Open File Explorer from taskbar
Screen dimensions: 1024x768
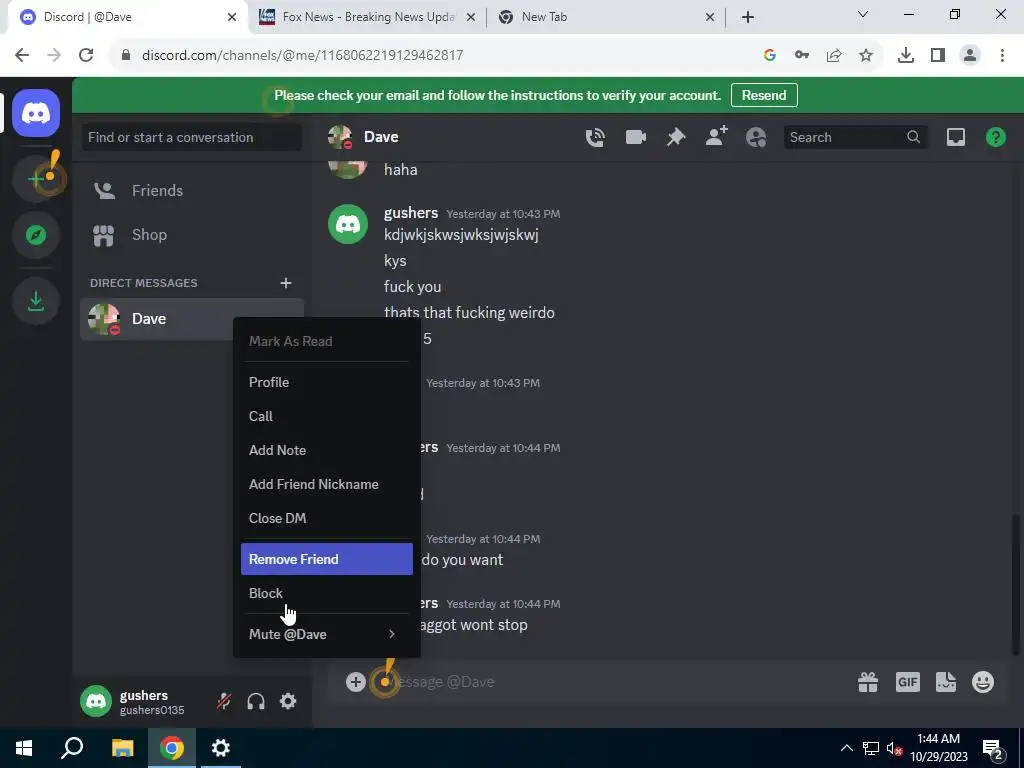[122, 748]
